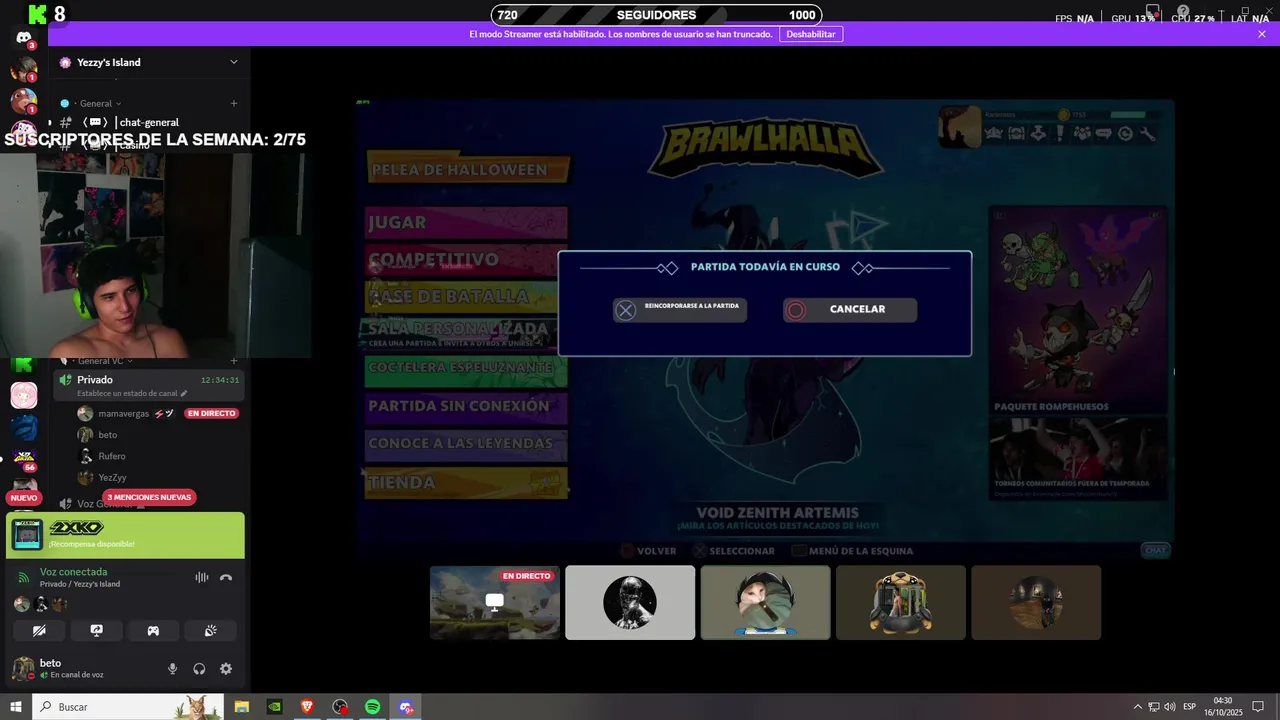Screen dimensions: 1280x720
Task: Expand Yezzy's Island server menu
Action: point(234,62)
